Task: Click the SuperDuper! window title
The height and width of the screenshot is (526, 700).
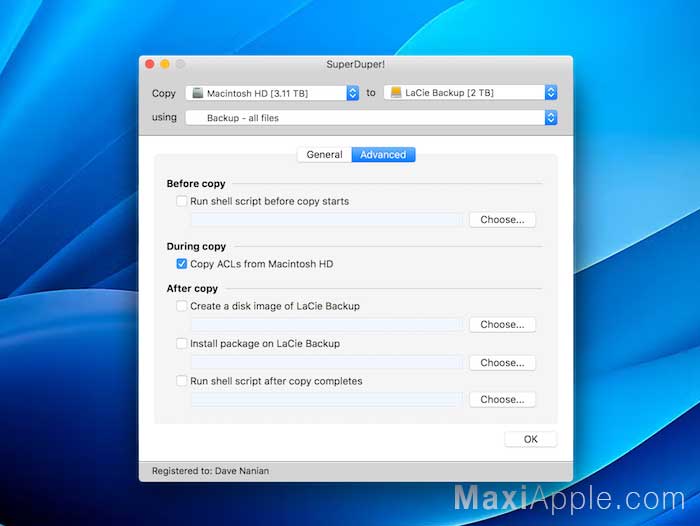Action: pyautogui.click(x=355, y=64)
